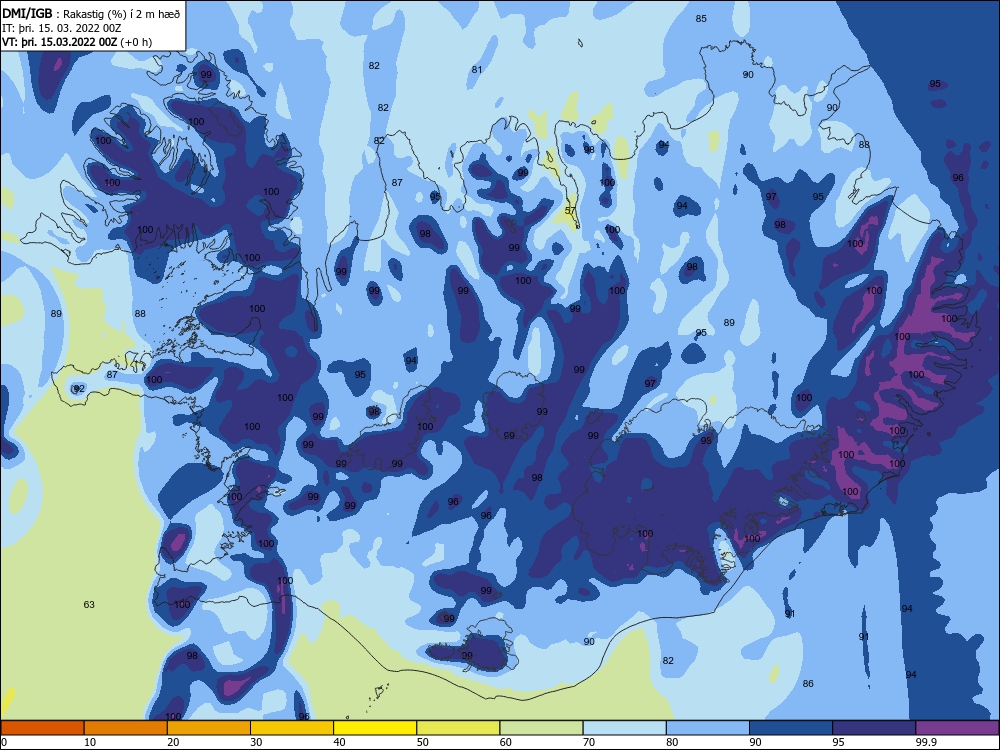Click the map humidity value '86'
The height and width of the screenshot is (750, 1000).
pyautogui.click(x=808, y=683)
